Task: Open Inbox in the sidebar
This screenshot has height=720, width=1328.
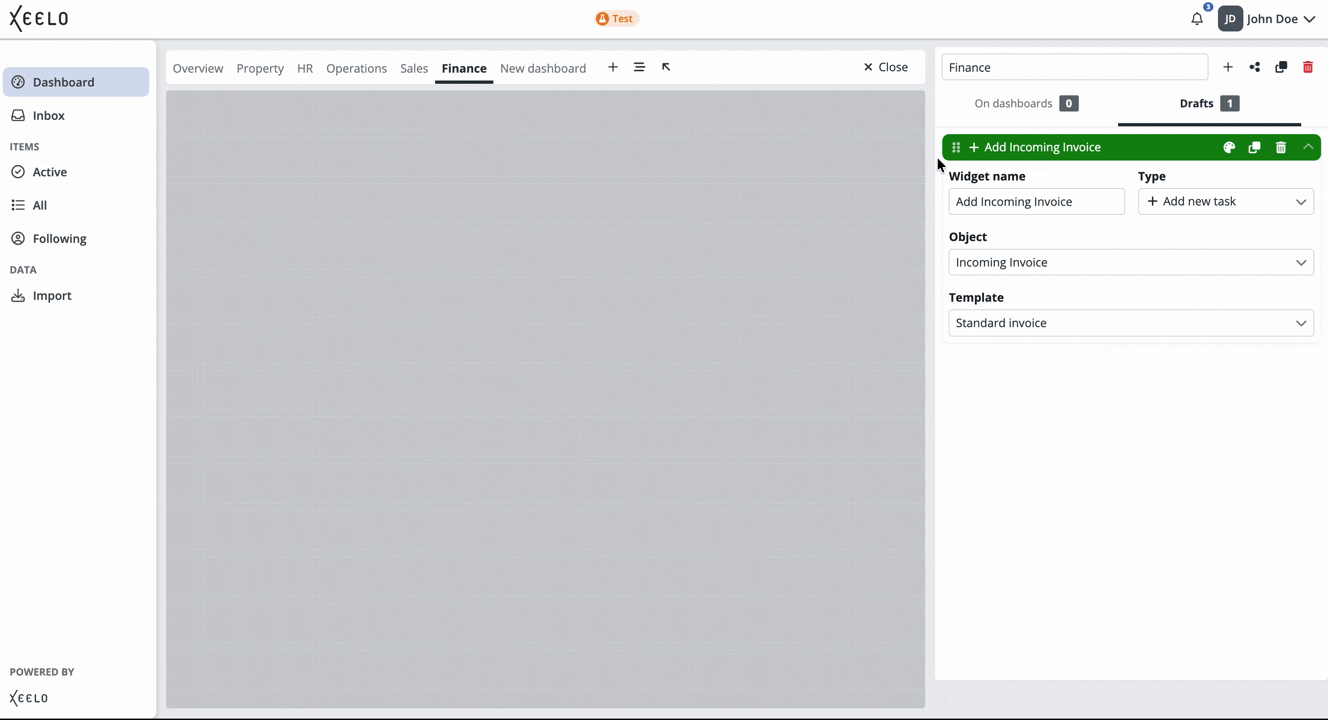Action: click(48, 116)
